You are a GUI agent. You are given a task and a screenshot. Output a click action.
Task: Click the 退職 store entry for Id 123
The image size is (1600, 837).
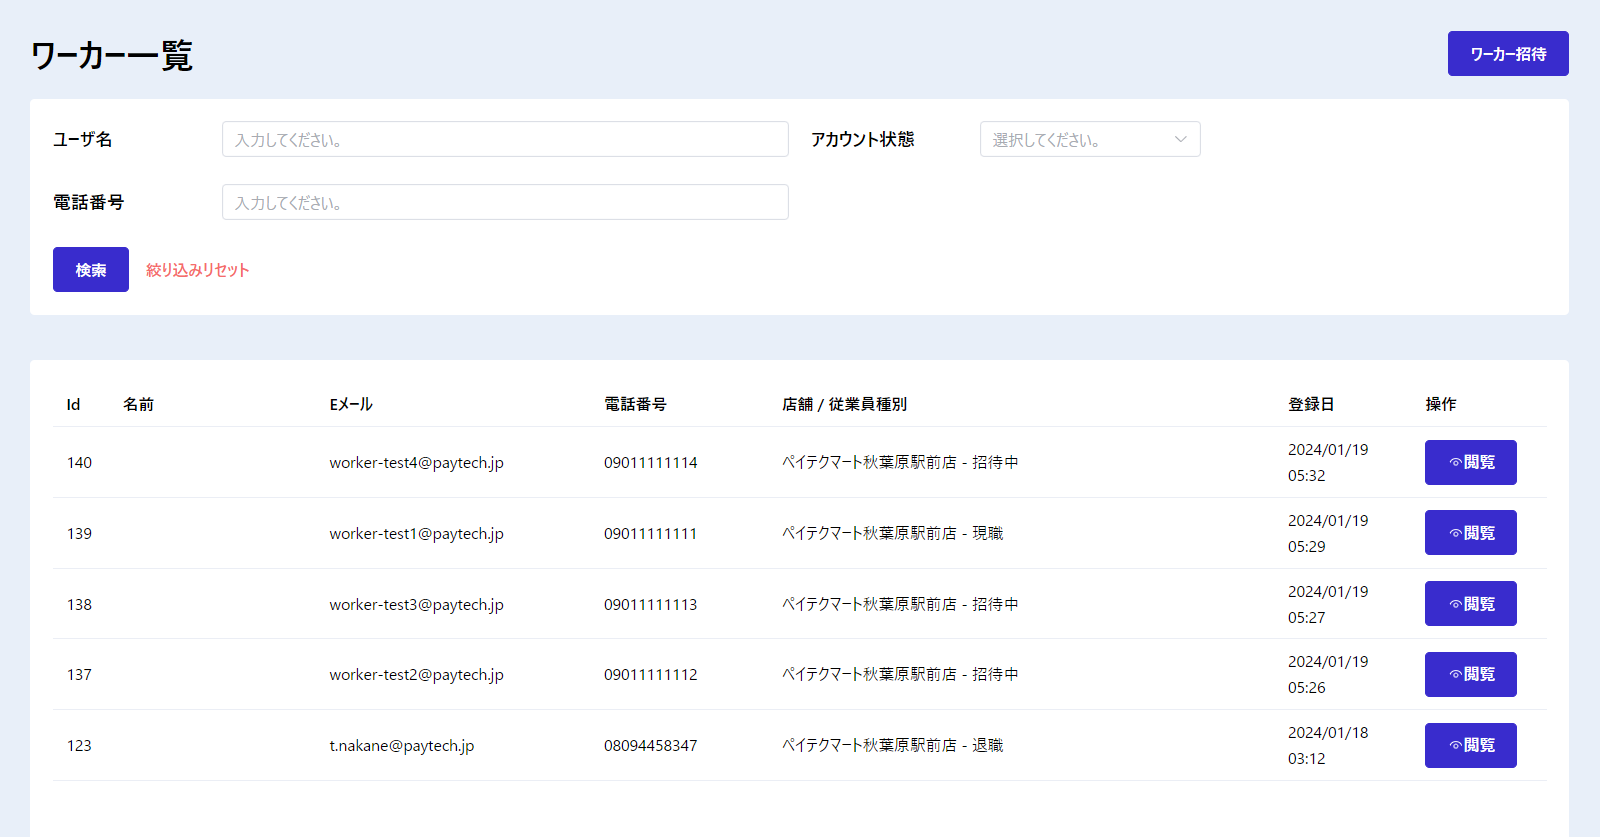click(x=893, y=746)
